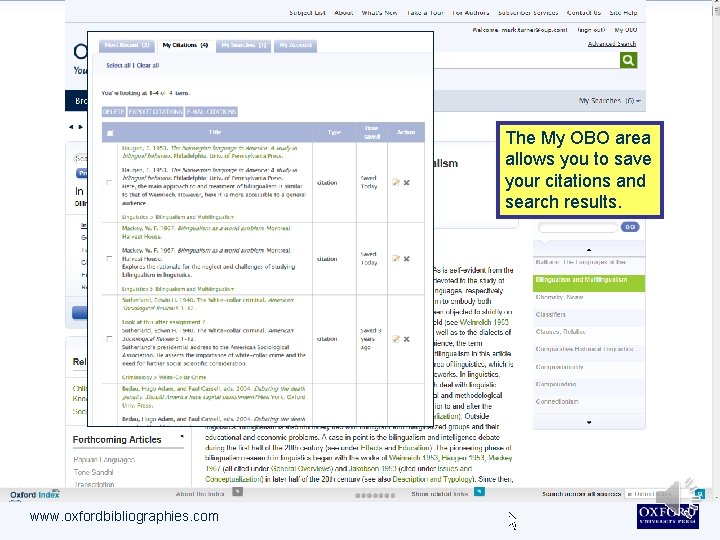Click the sign out link
720x540 pixels.
591,30
